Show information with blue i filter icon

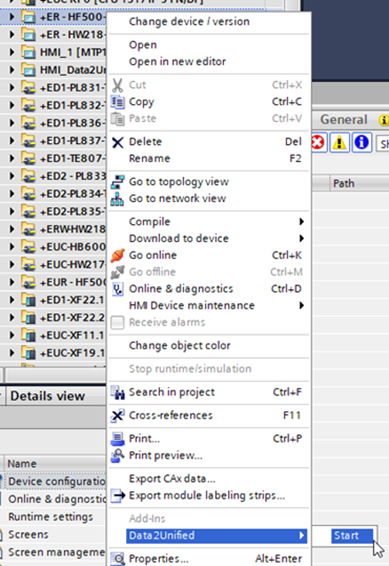tap(362, 143)
